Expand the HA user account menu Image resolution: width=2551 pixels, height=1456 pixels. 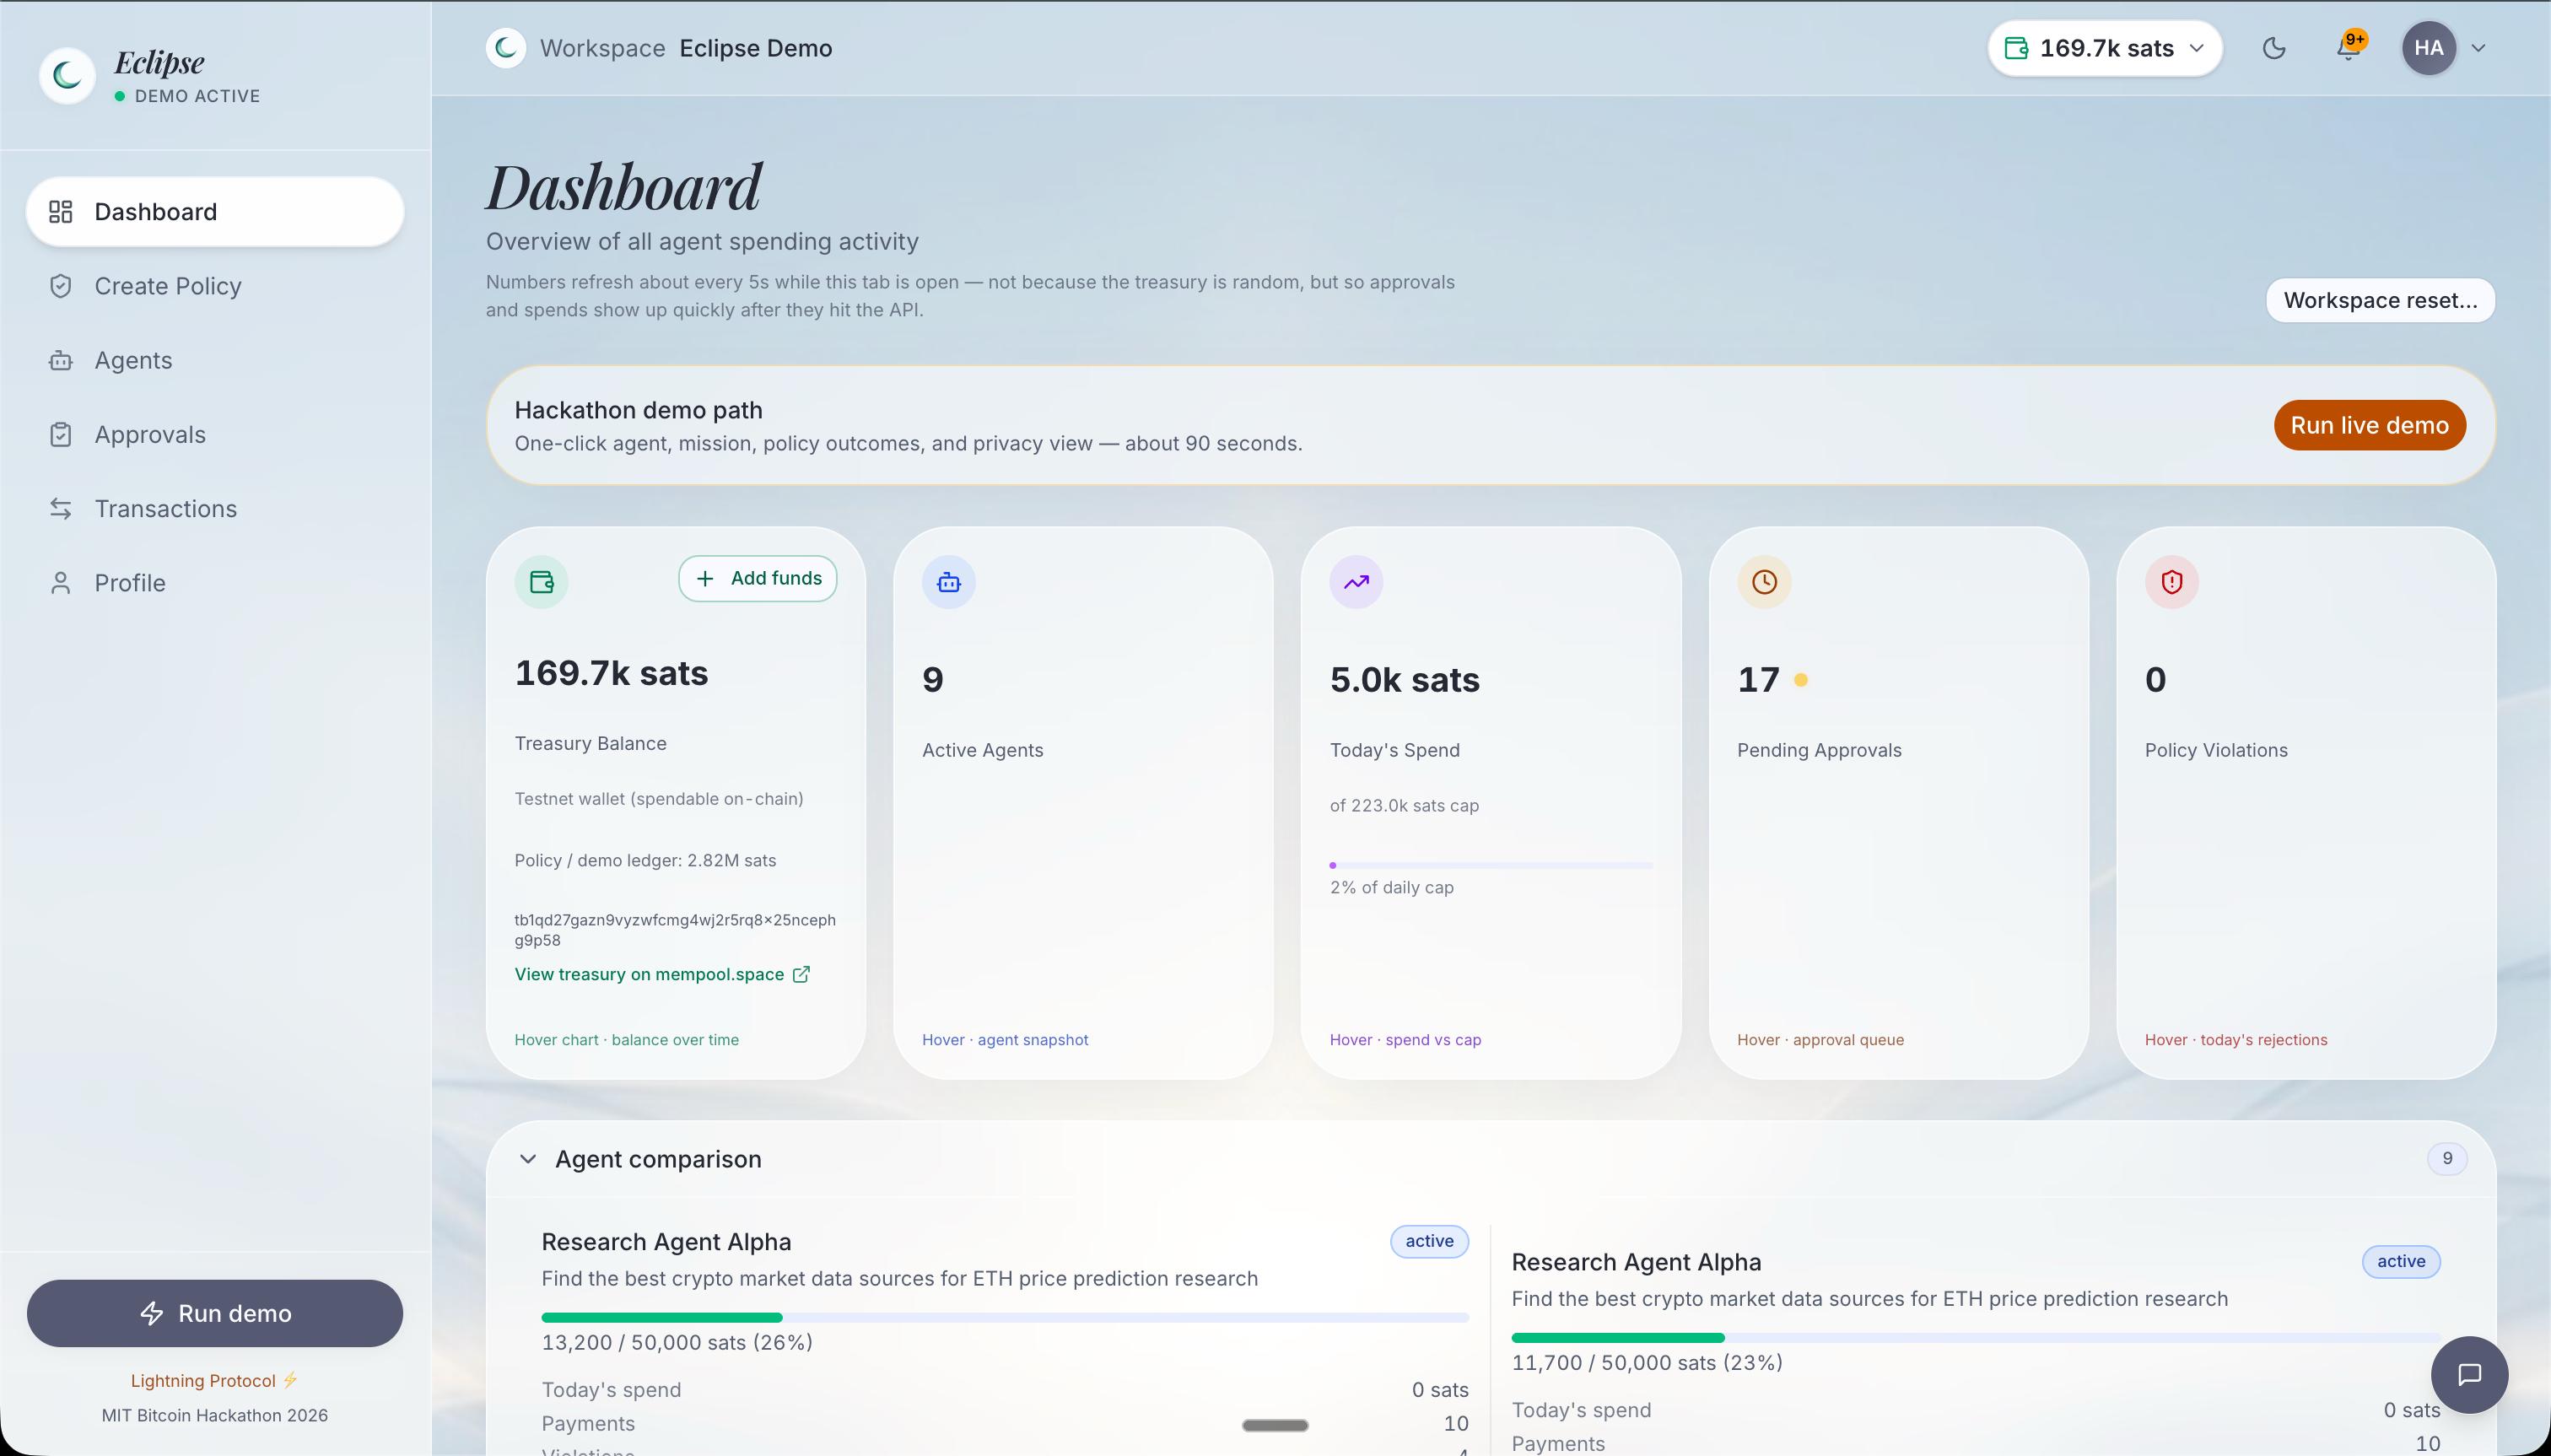(x=2478, y=48)
